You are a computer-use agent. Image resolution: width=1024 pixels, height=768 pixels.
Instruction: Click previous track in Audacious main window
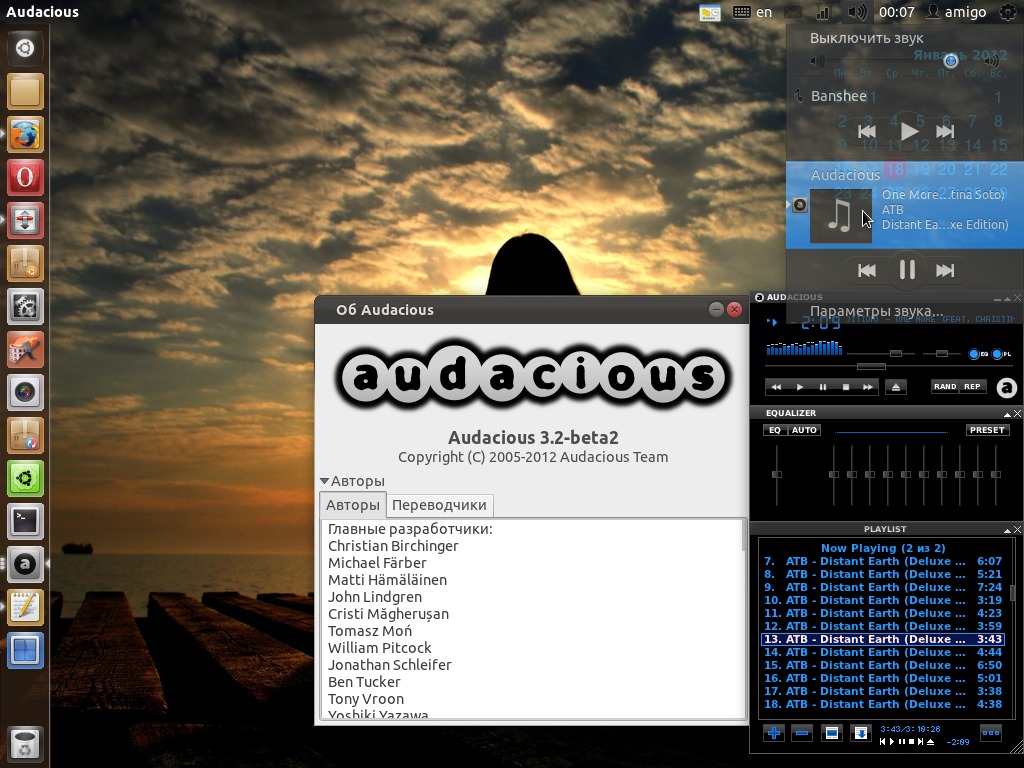(776, 387)
